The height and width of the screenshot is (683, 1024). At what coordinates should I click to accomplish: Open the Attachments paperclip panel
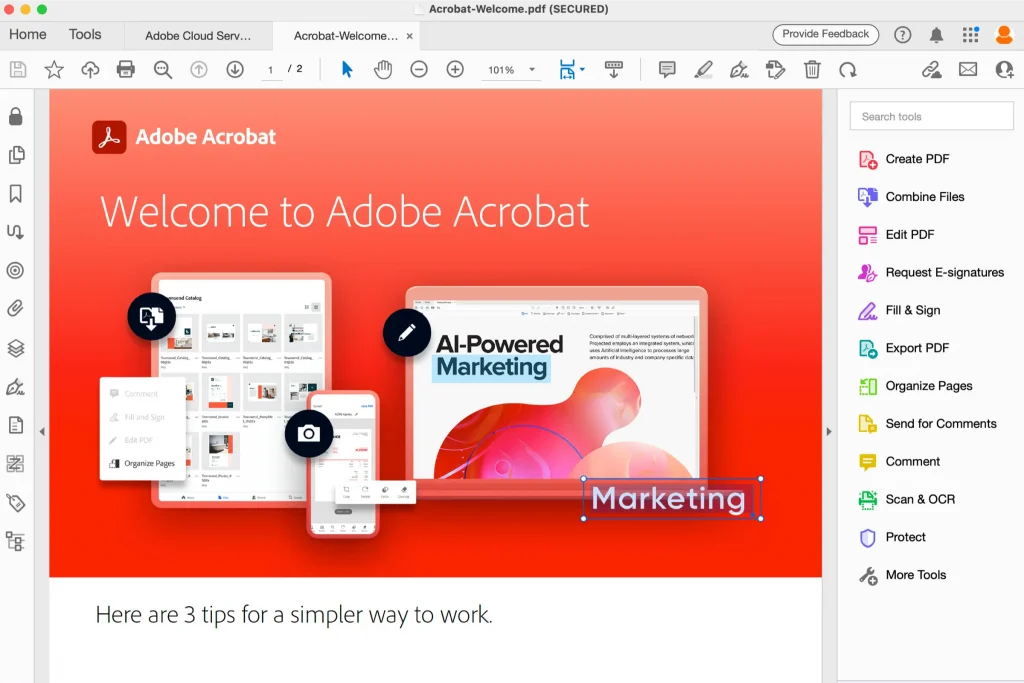pos(15,309)
